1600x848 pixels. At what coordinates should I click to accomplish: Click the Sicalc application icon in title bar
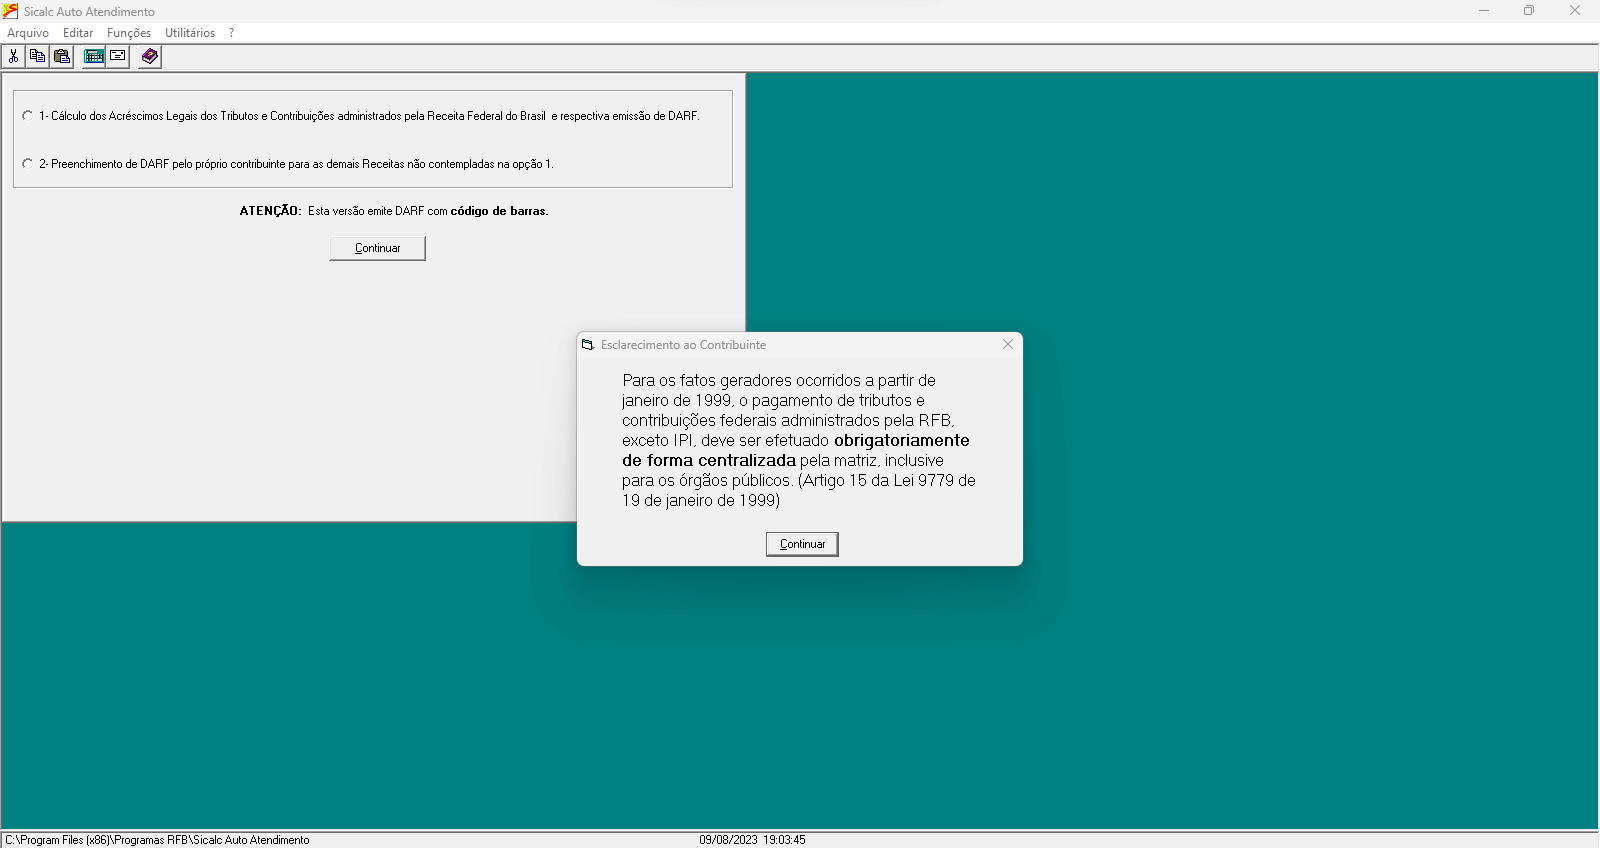point(11,11)
